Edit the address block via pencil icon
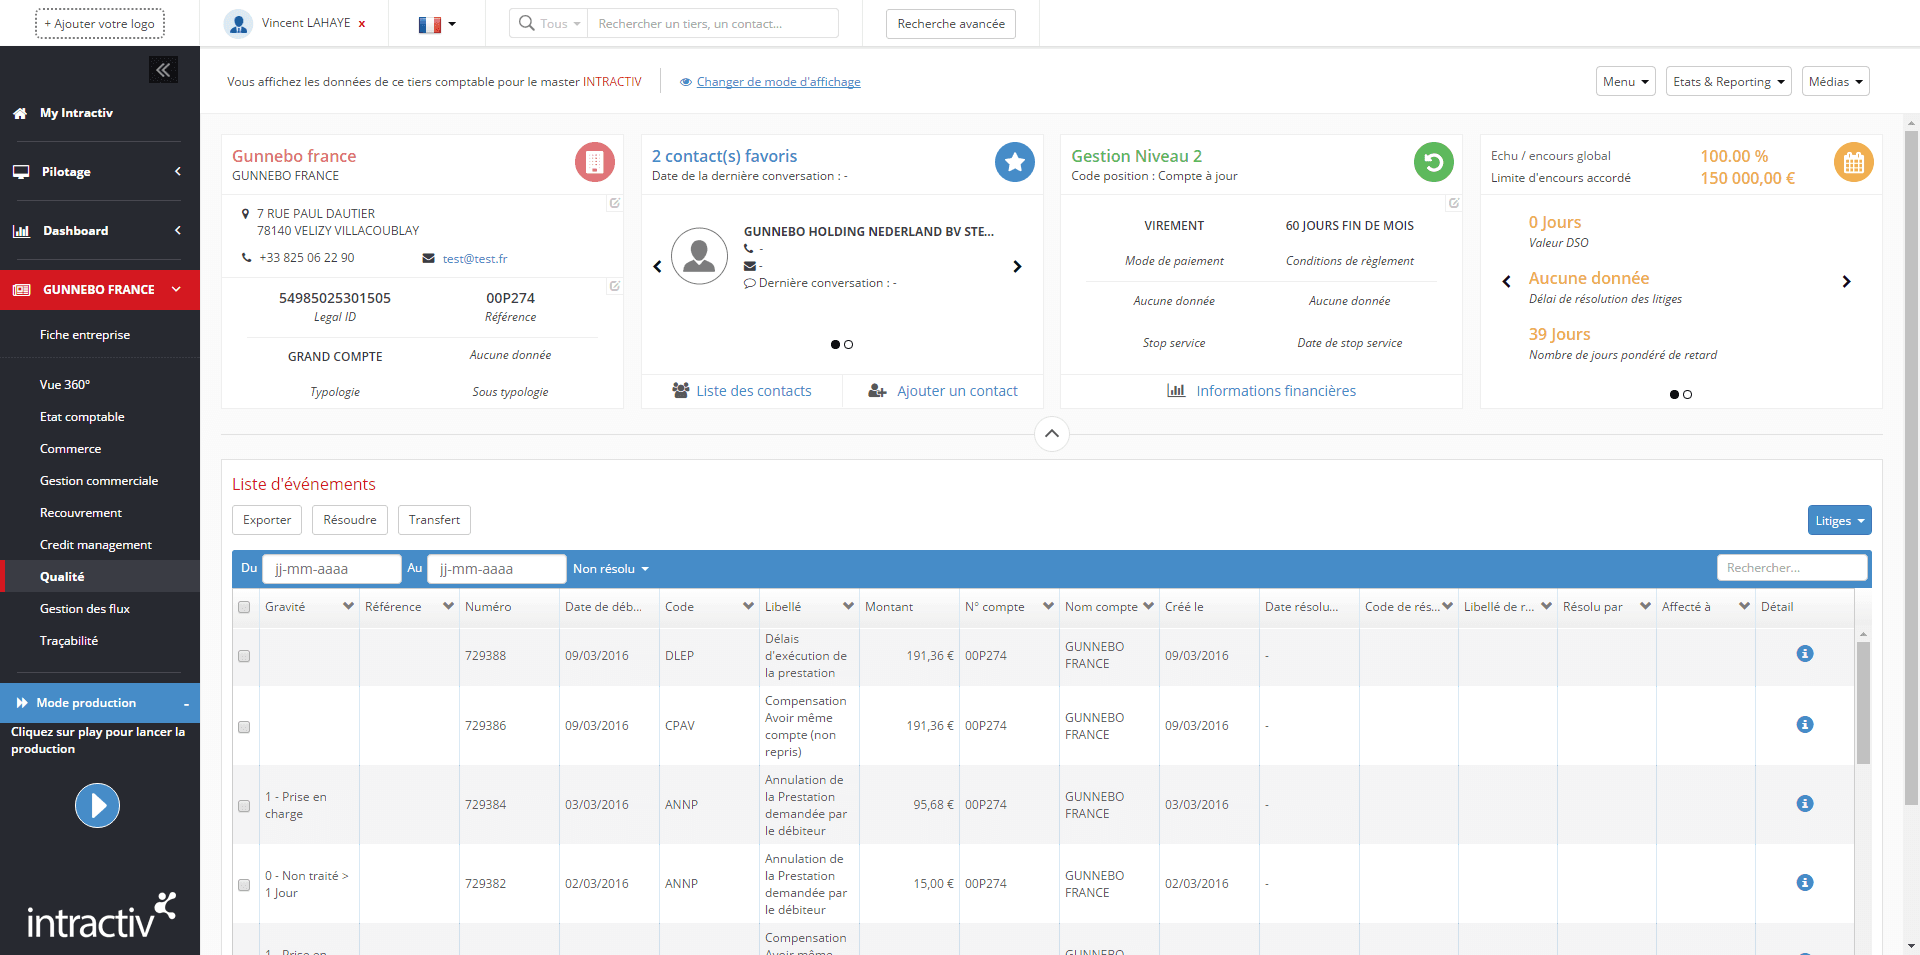The height and width of the screenshot is (955, 1920). click(615, 203)
